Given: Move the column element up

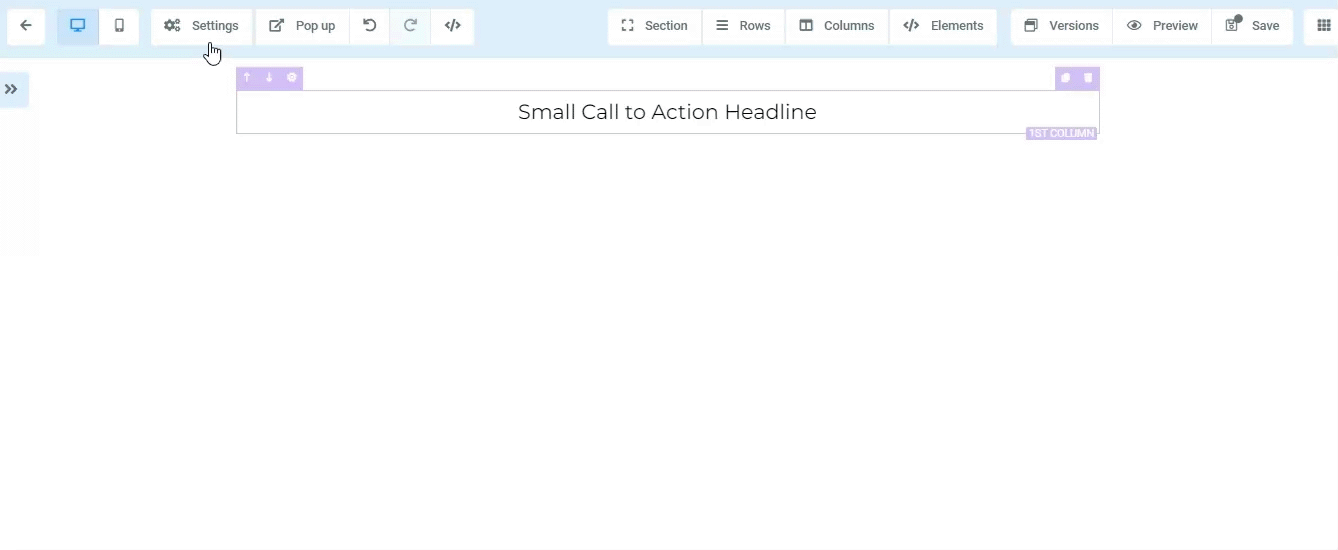Looking at the screenshot, I should tap(247, 78).
